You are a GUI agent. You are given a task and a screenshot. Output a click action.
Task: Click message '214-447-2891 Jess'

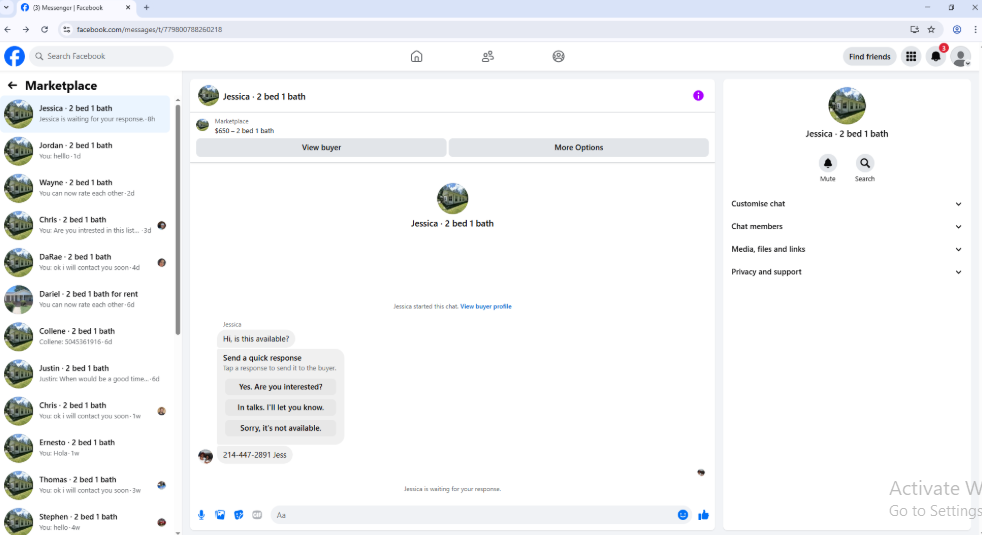click(x=255, y=455)
